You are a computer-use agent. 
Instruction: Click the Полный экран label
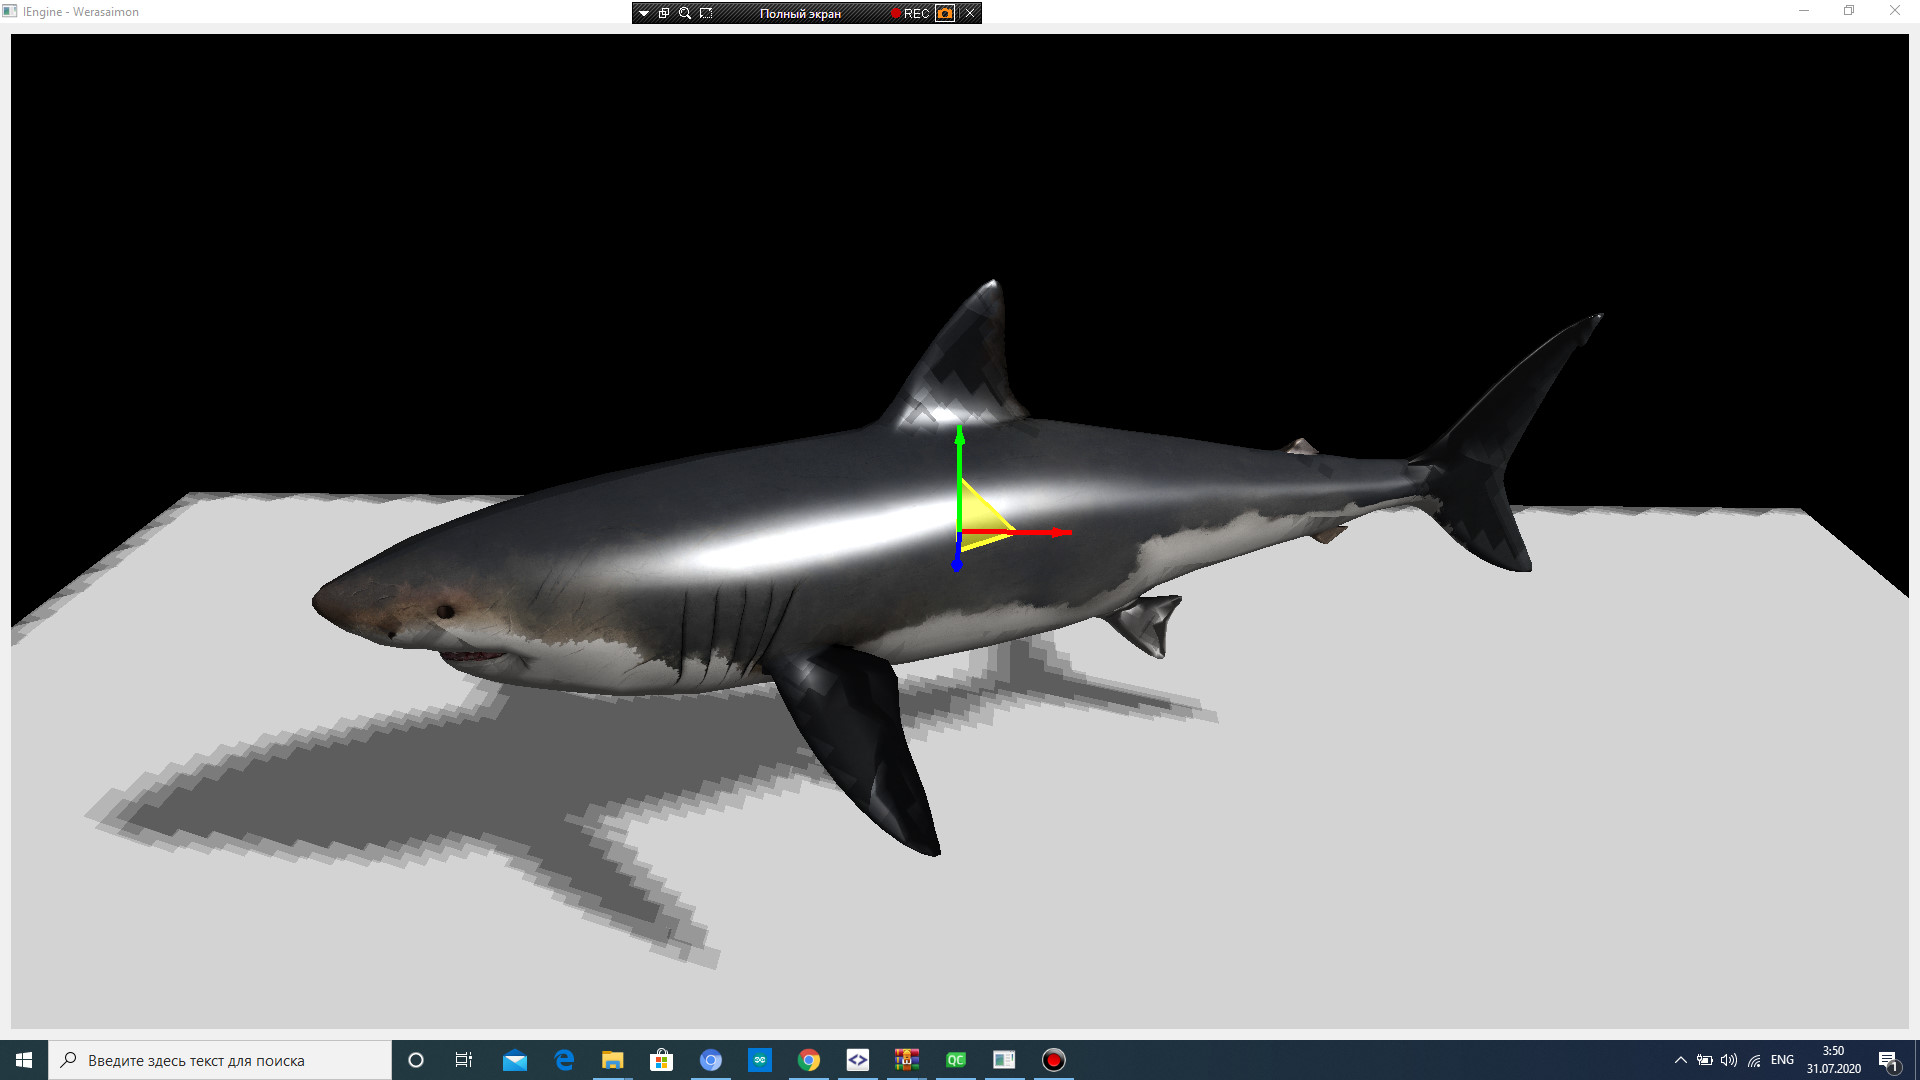point(800,13)
